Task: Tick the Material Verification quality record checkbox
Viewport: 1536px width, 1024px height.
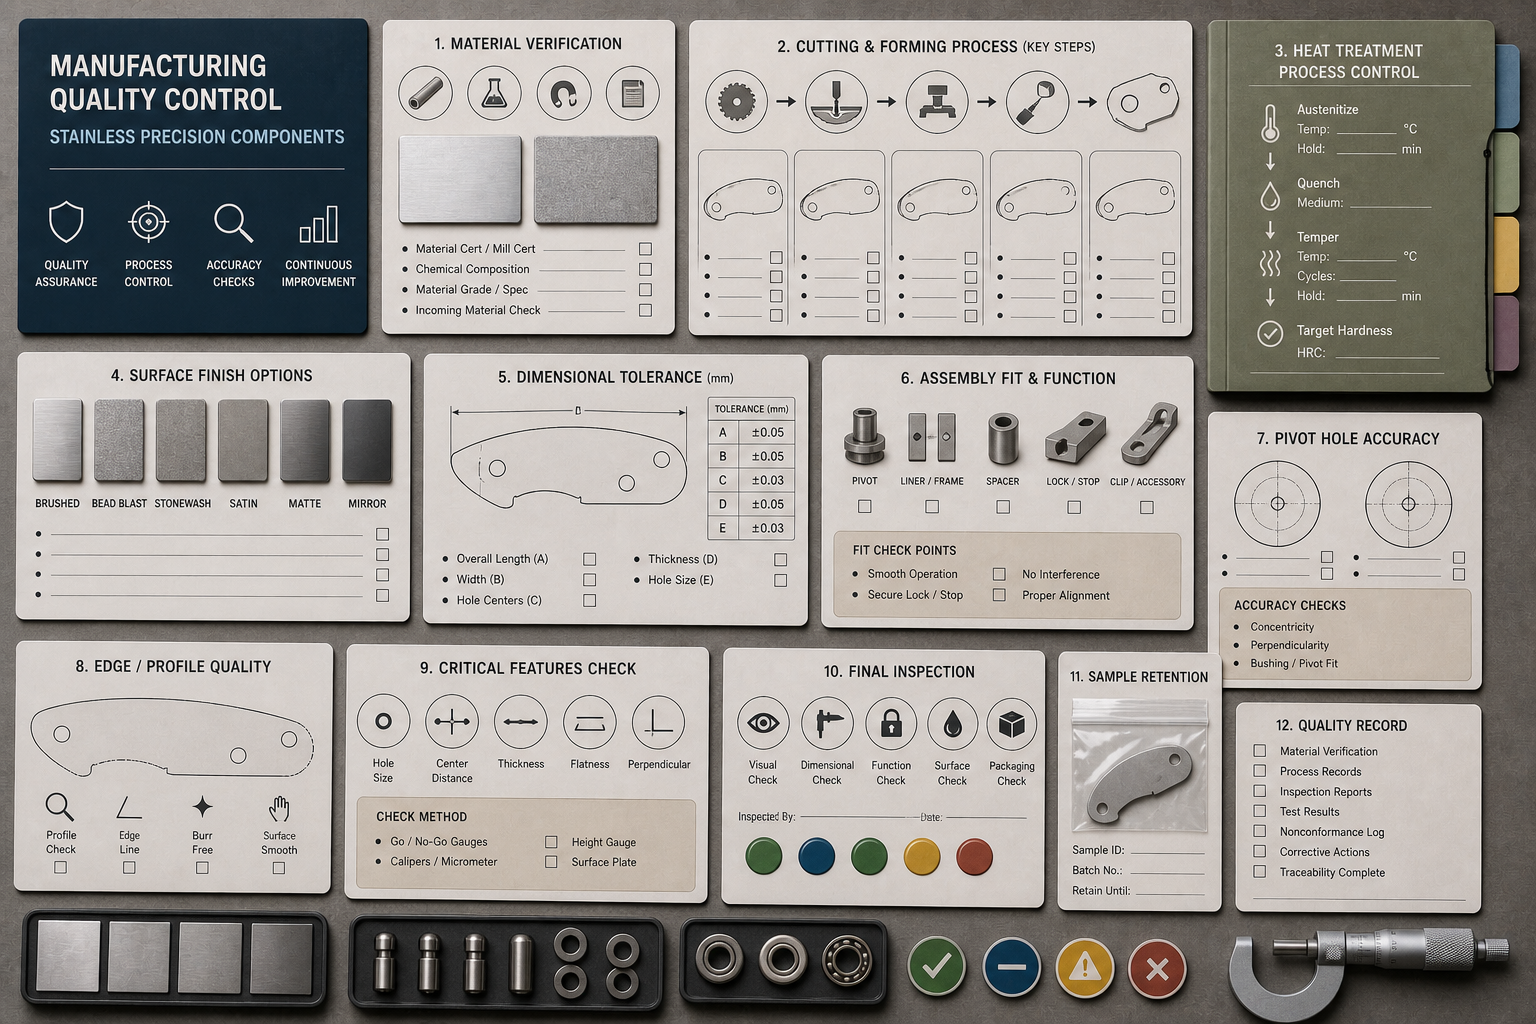Action: point(1260,750)
